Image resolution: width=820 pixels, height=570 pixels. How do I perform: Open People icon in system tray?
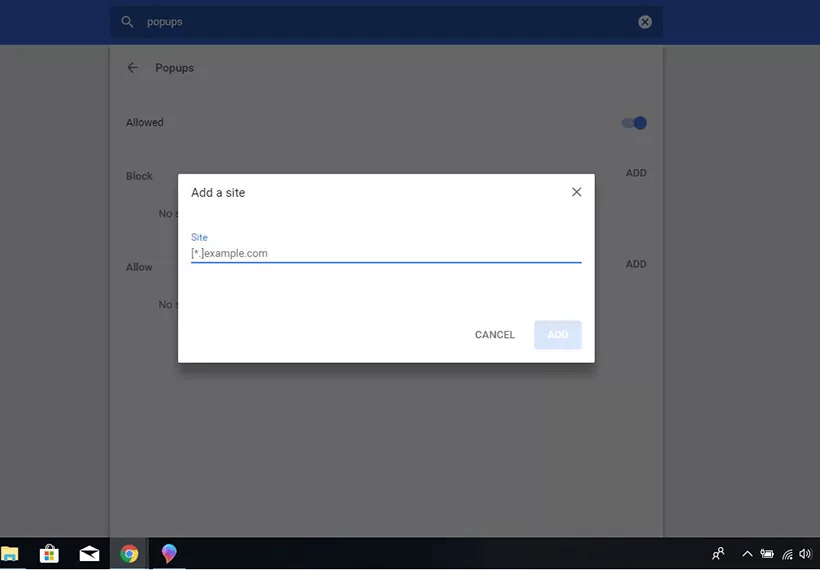(719, 553)
